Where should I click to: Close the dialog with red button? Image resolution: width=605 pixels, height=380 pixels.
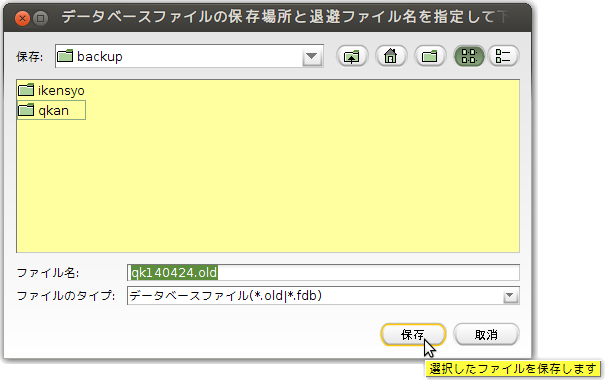(x=22, y=18)
